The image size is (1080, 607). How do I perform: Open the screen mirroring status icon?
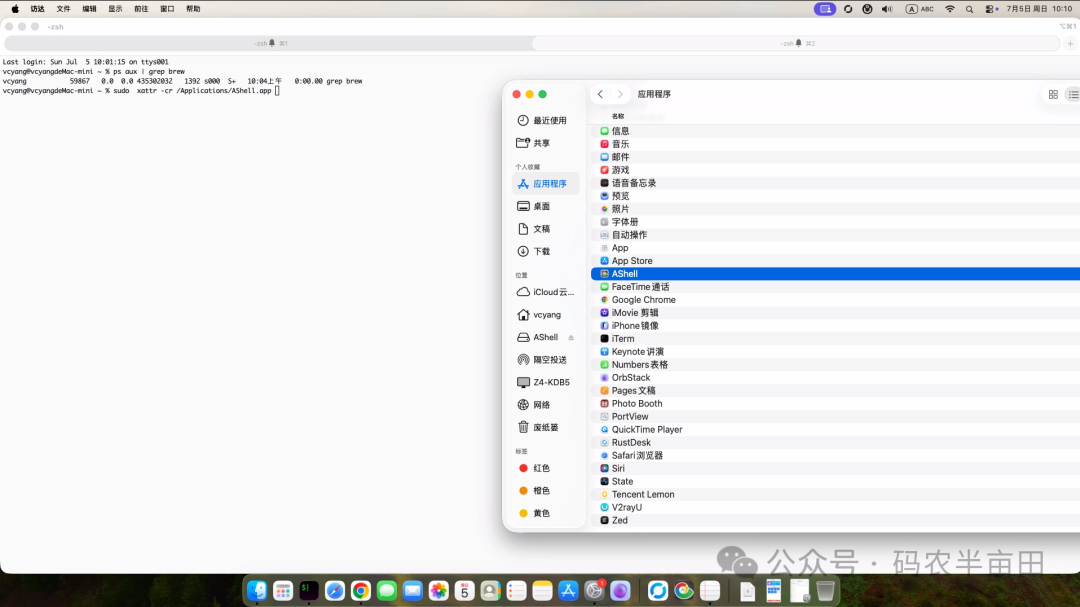click(824, 9)
